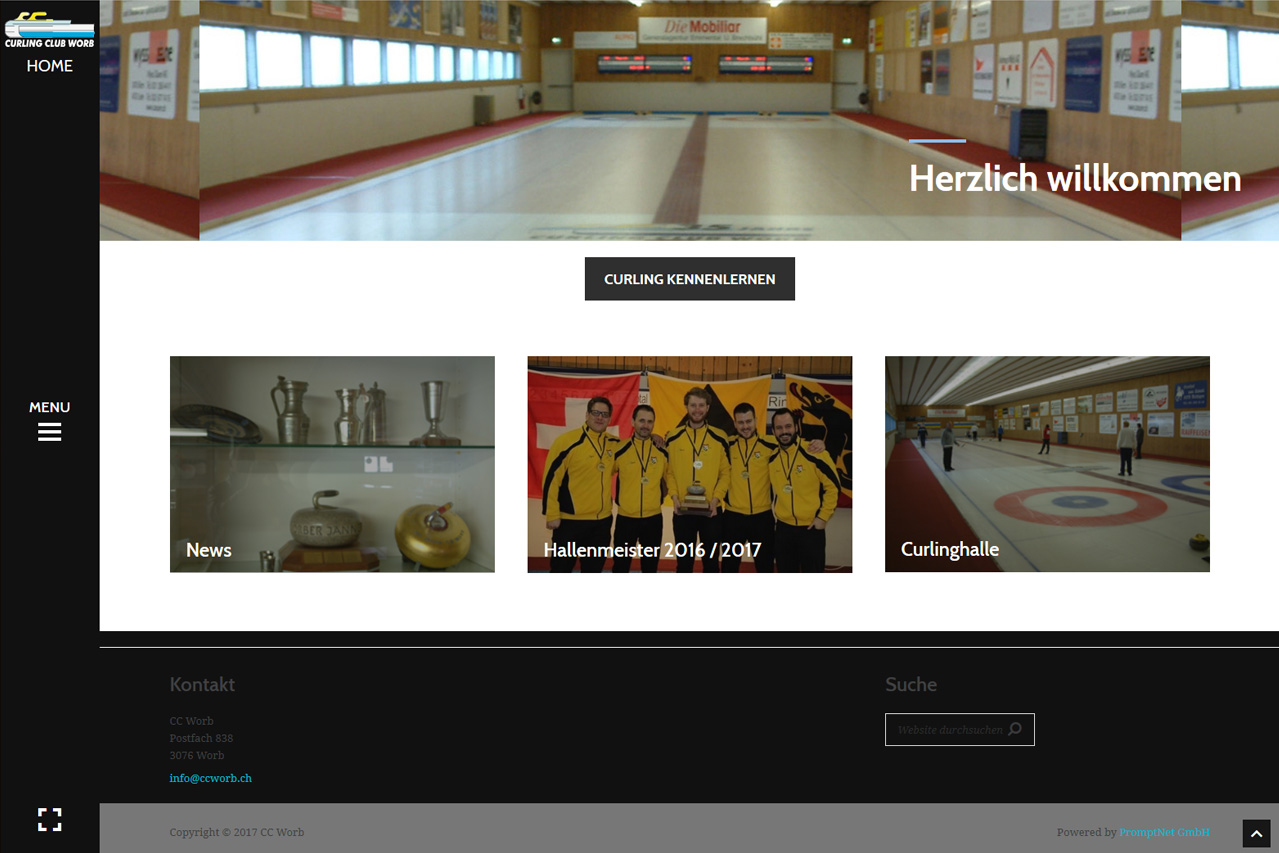
Task: Open the info@ccworb.ch email link
Action: pos(210,778)
